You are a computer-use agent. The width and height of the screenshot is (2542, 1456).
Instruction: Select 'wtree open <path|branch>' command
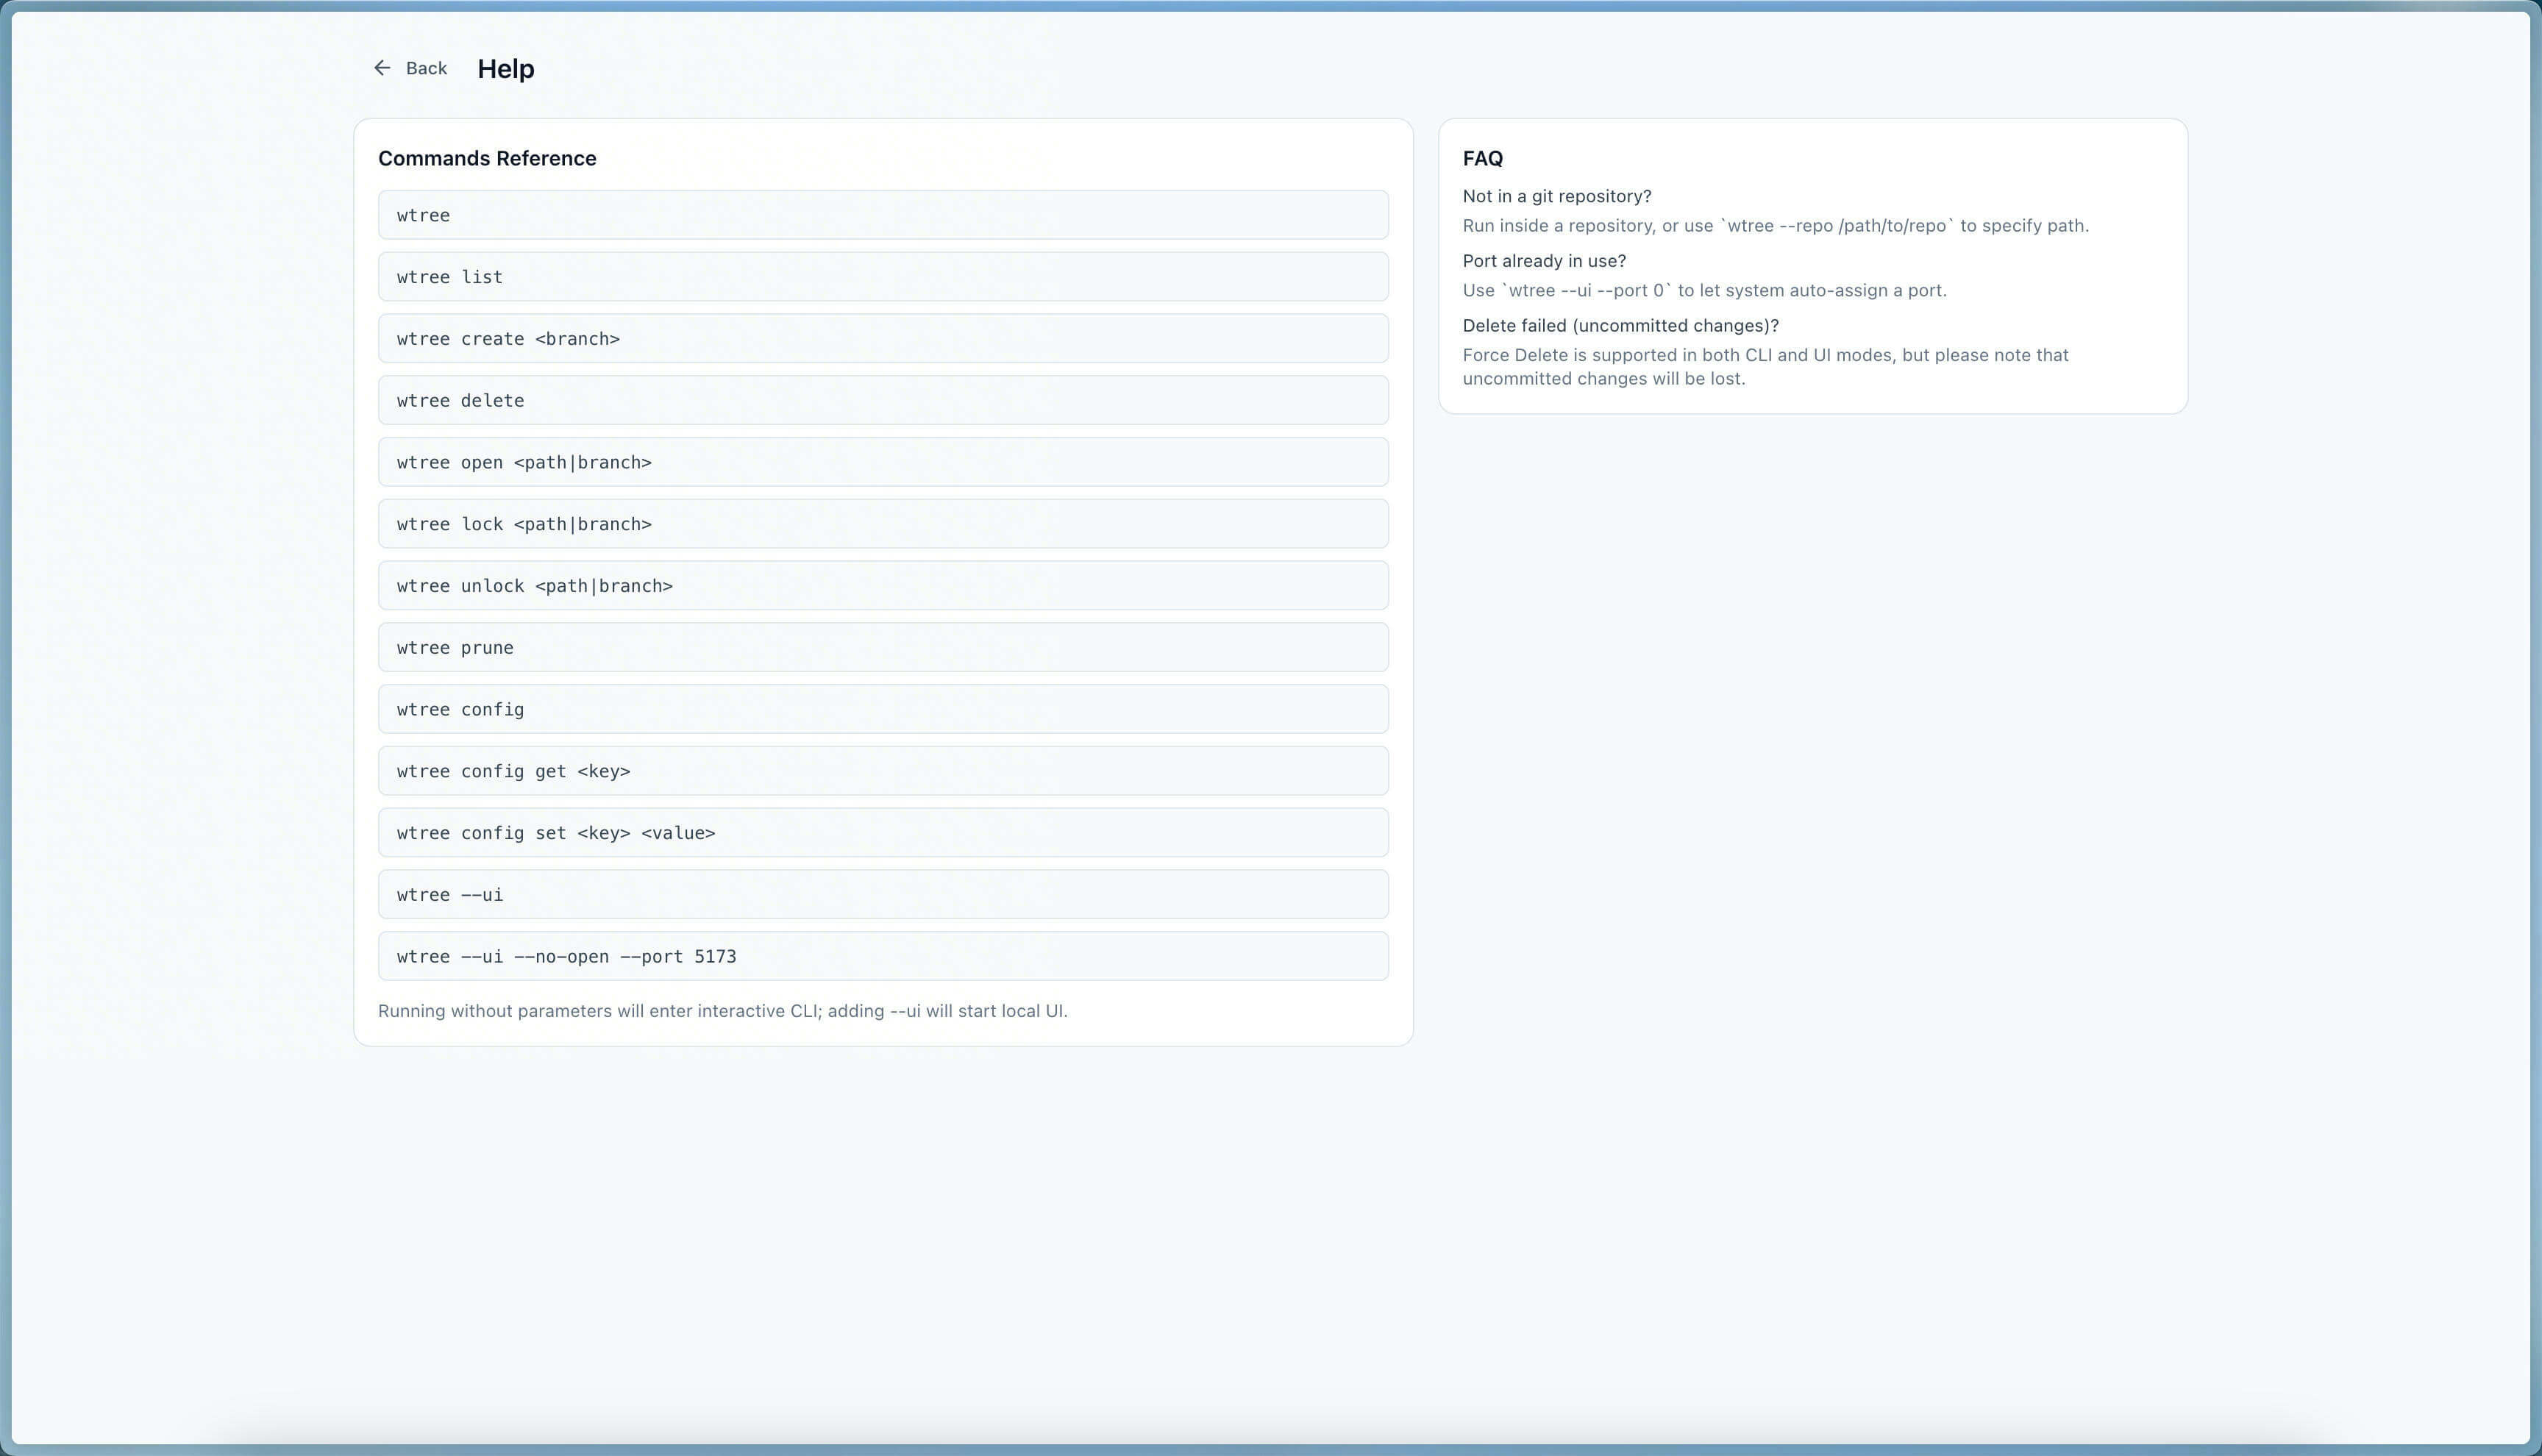(882, 462)
